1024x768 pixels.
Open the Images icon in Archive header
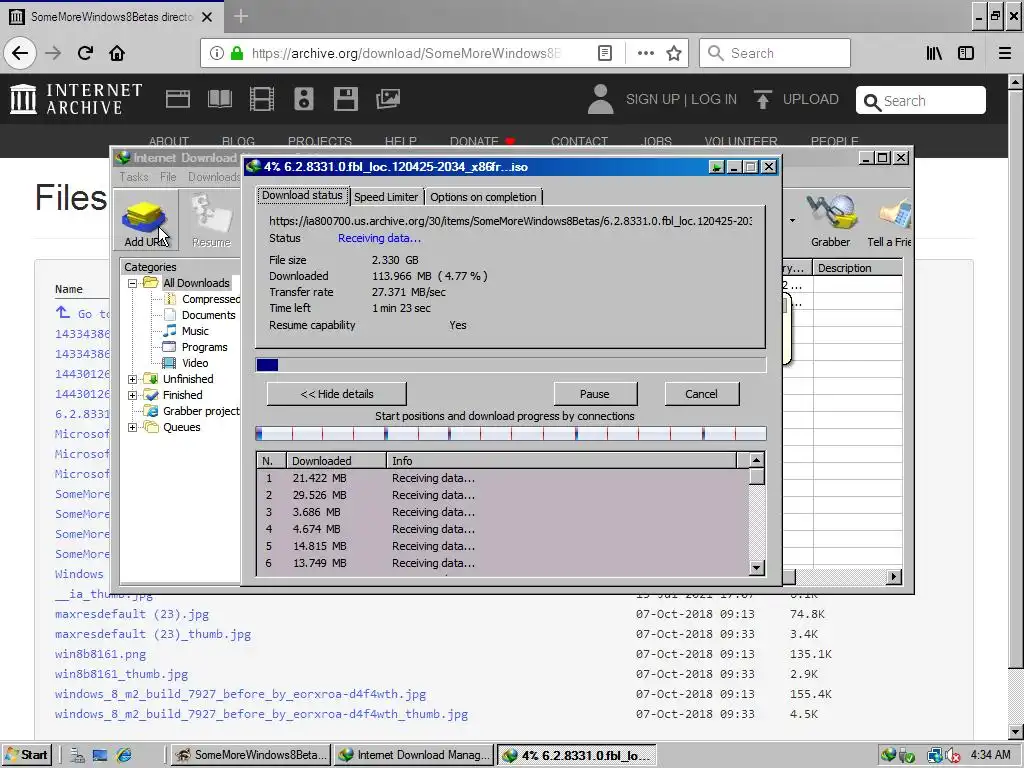(388, 99)
